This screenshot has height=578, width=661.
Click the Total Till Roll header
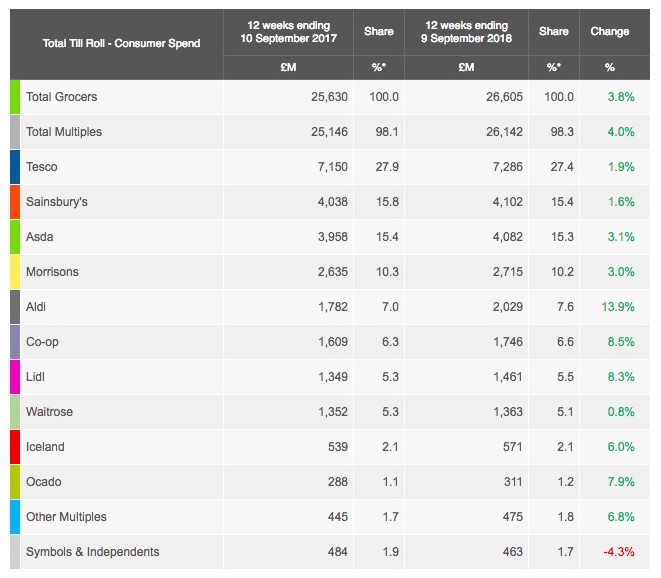121,43
